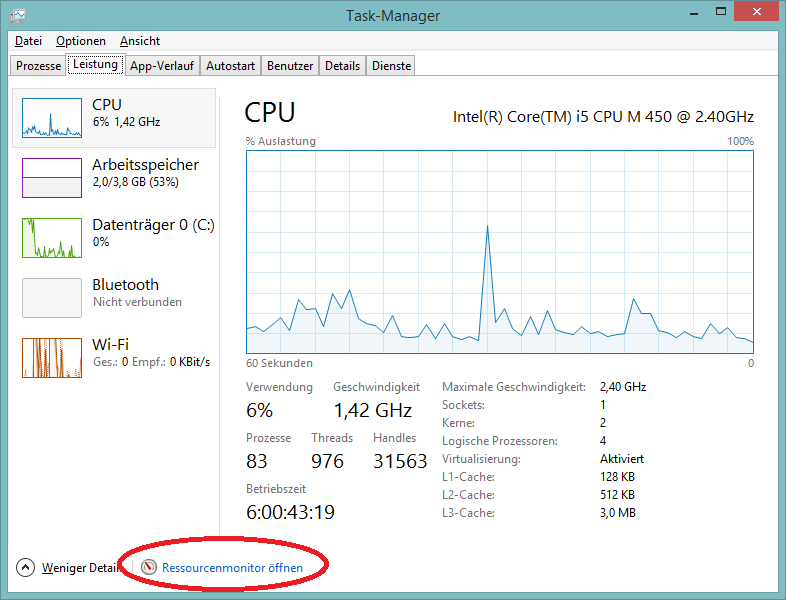Screen dimensions: 786x600
Task: Select the CPU performance graph thumbnail
Action: click(x=52, y=118)
